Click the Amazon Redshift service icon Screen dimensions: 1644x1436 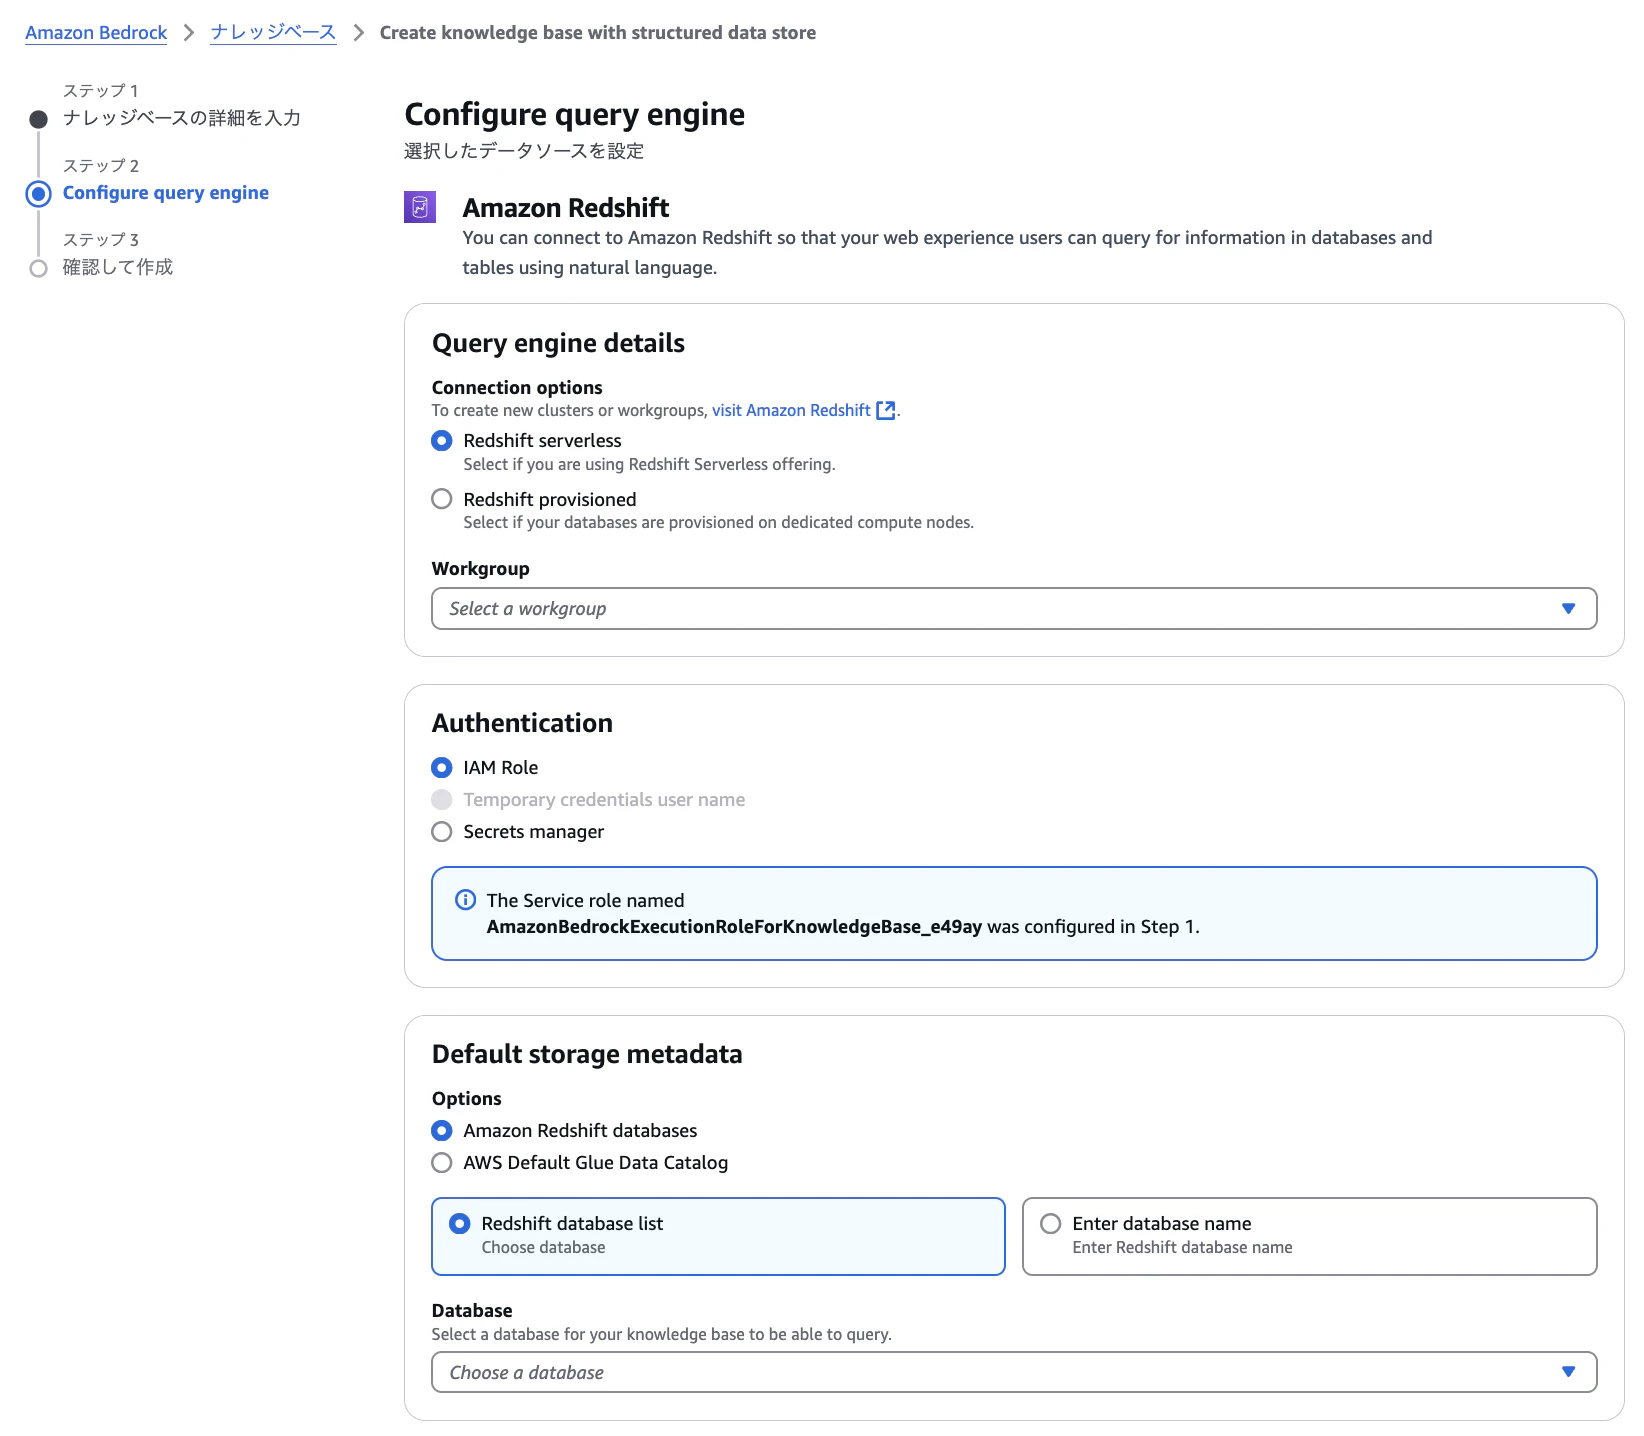[x=420, y=207]
